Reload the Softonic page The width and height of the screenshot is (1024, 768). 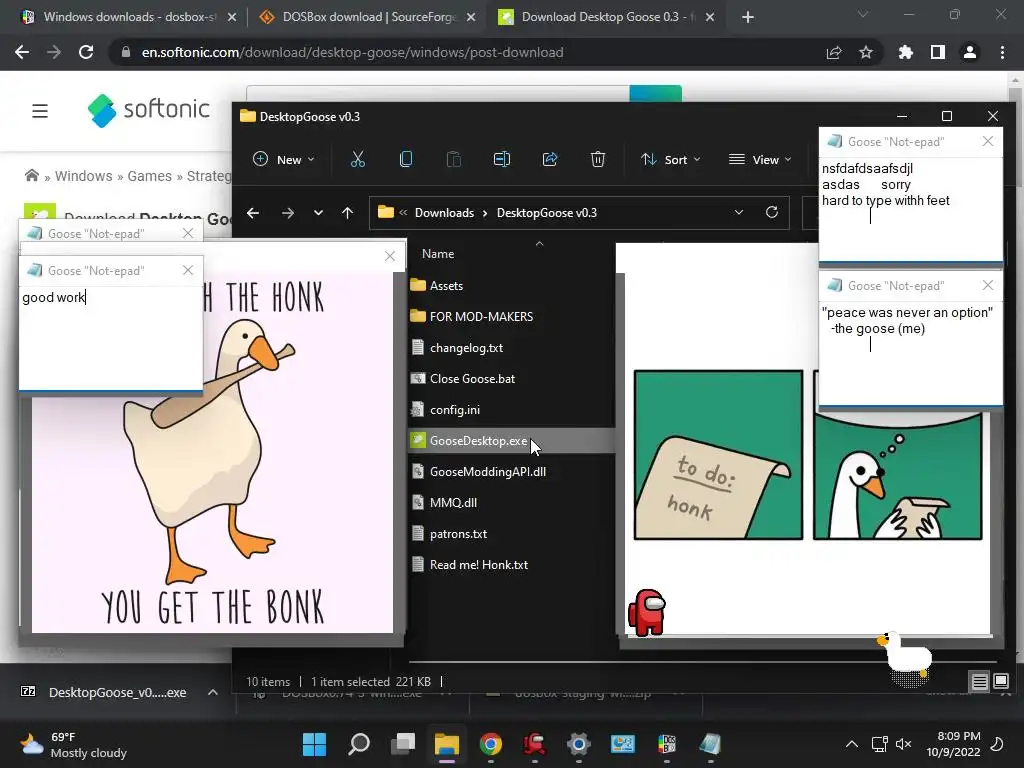pyautogui.click(x=86, y=52)
